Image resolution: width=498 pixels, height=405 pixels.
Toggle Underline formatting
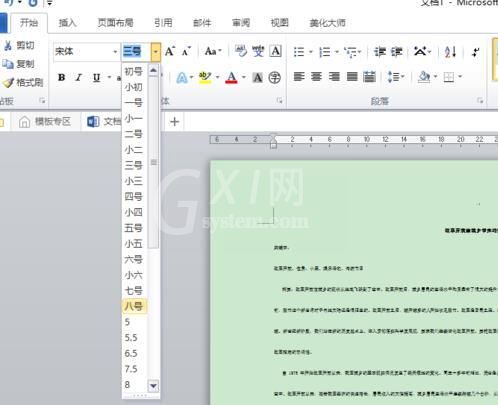pyautogui.click(x=96, y=77)
